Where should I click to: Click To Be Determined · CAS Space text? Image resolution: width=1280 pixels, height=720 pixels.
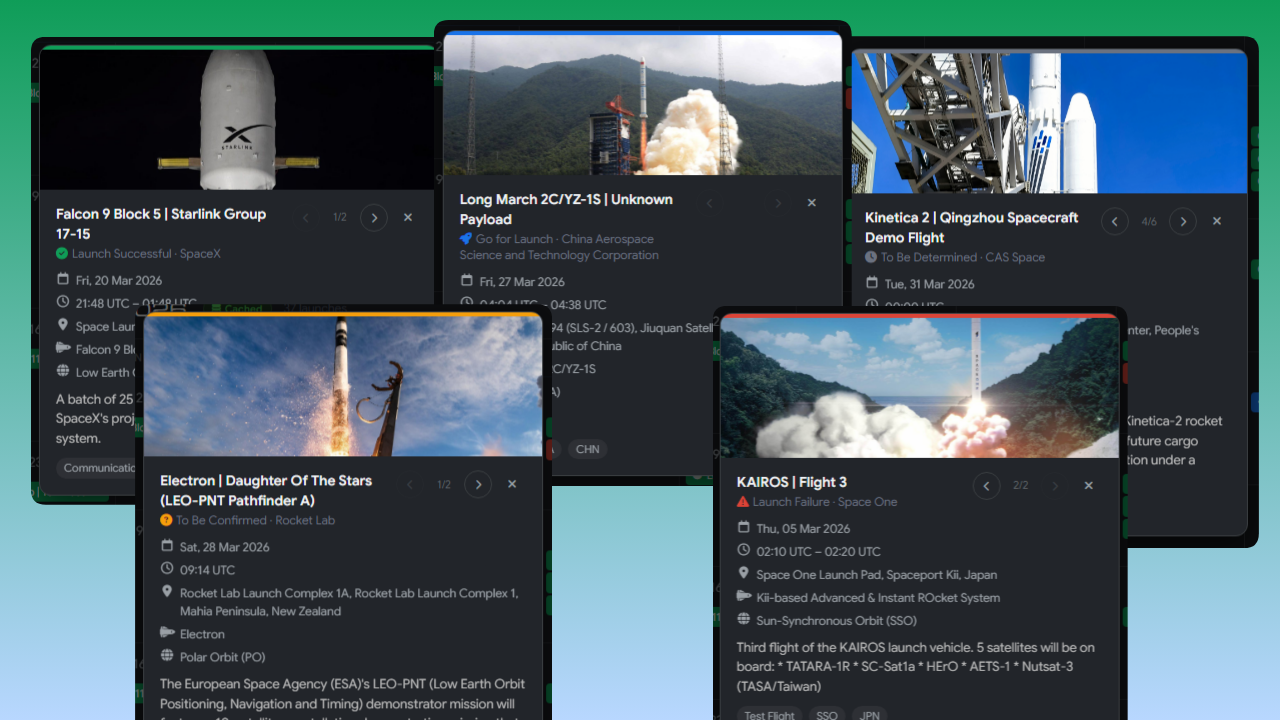click(963, 258)
